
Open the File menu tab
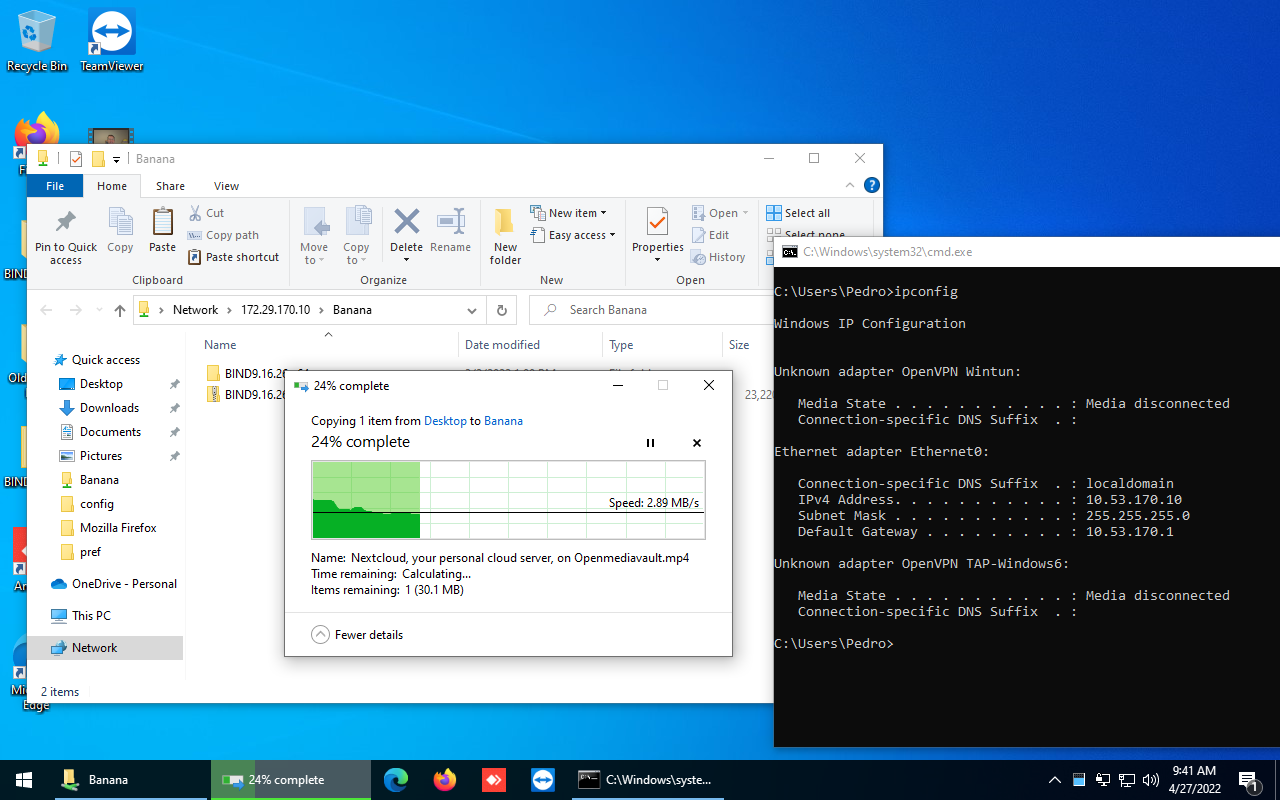pos(55,186)
